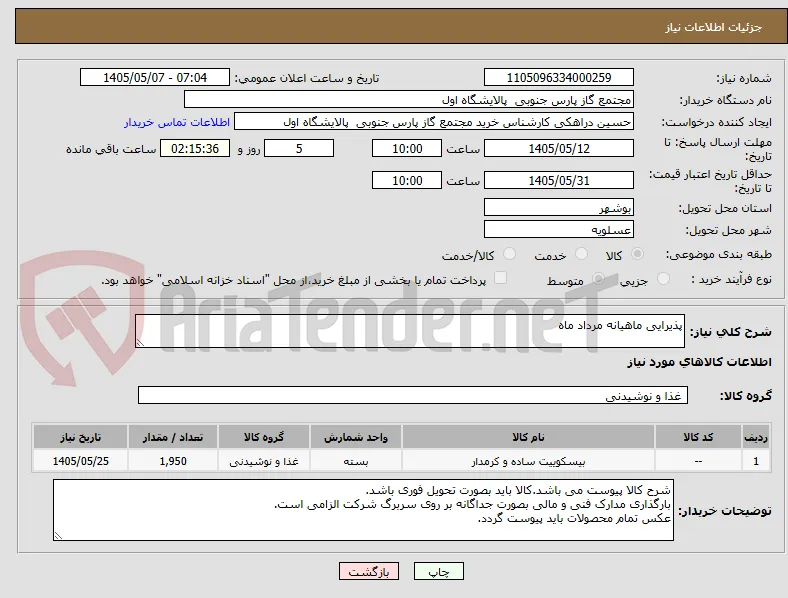Select the کالا radio button
The image size is (788, 598).
tap(637, 254)
